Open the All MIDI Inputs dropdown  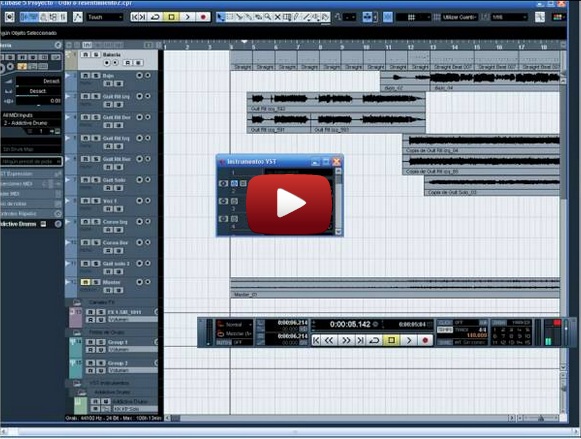coord(31,115)
